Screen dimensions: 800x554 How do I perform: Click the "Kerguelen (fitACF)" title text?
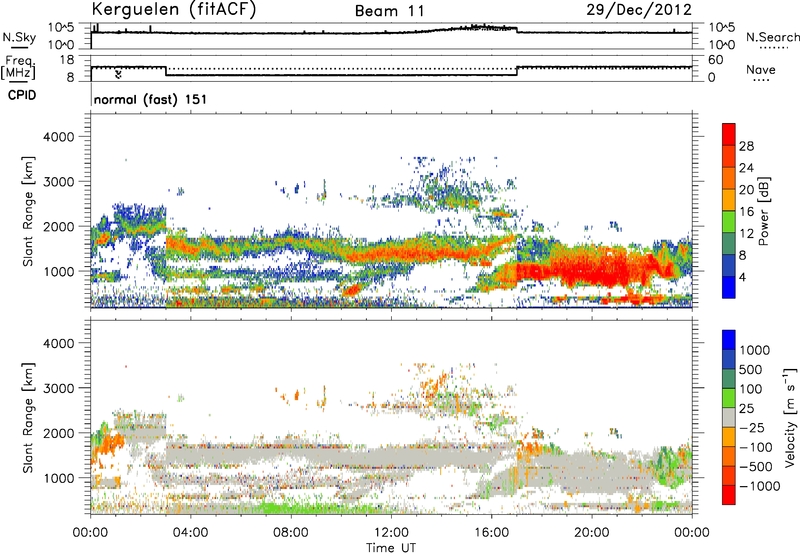pos(173,10)
